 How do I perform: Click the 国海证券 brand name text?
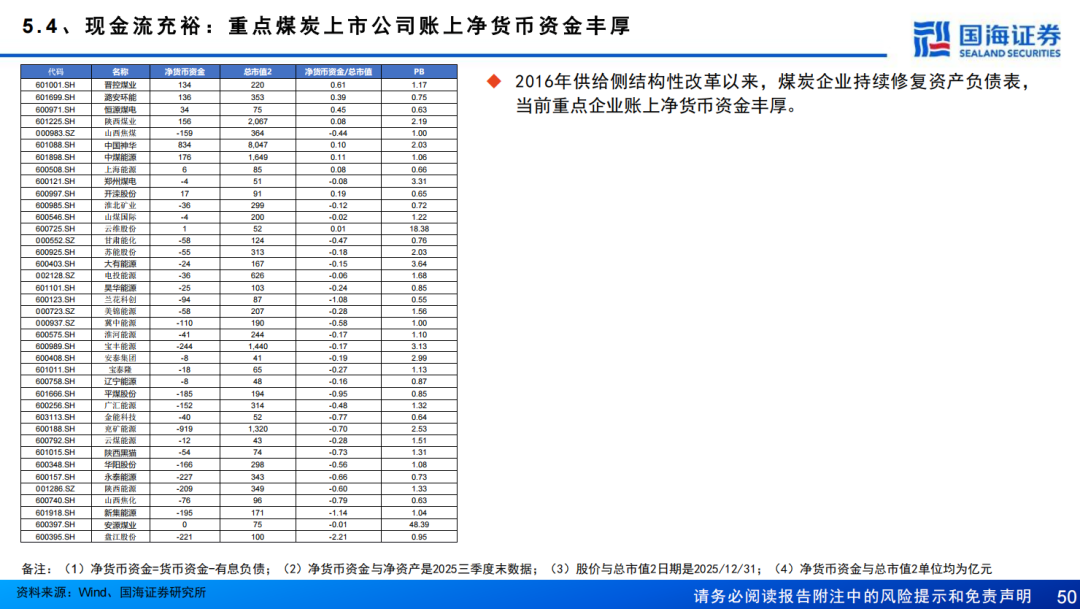coord(1010,33)
